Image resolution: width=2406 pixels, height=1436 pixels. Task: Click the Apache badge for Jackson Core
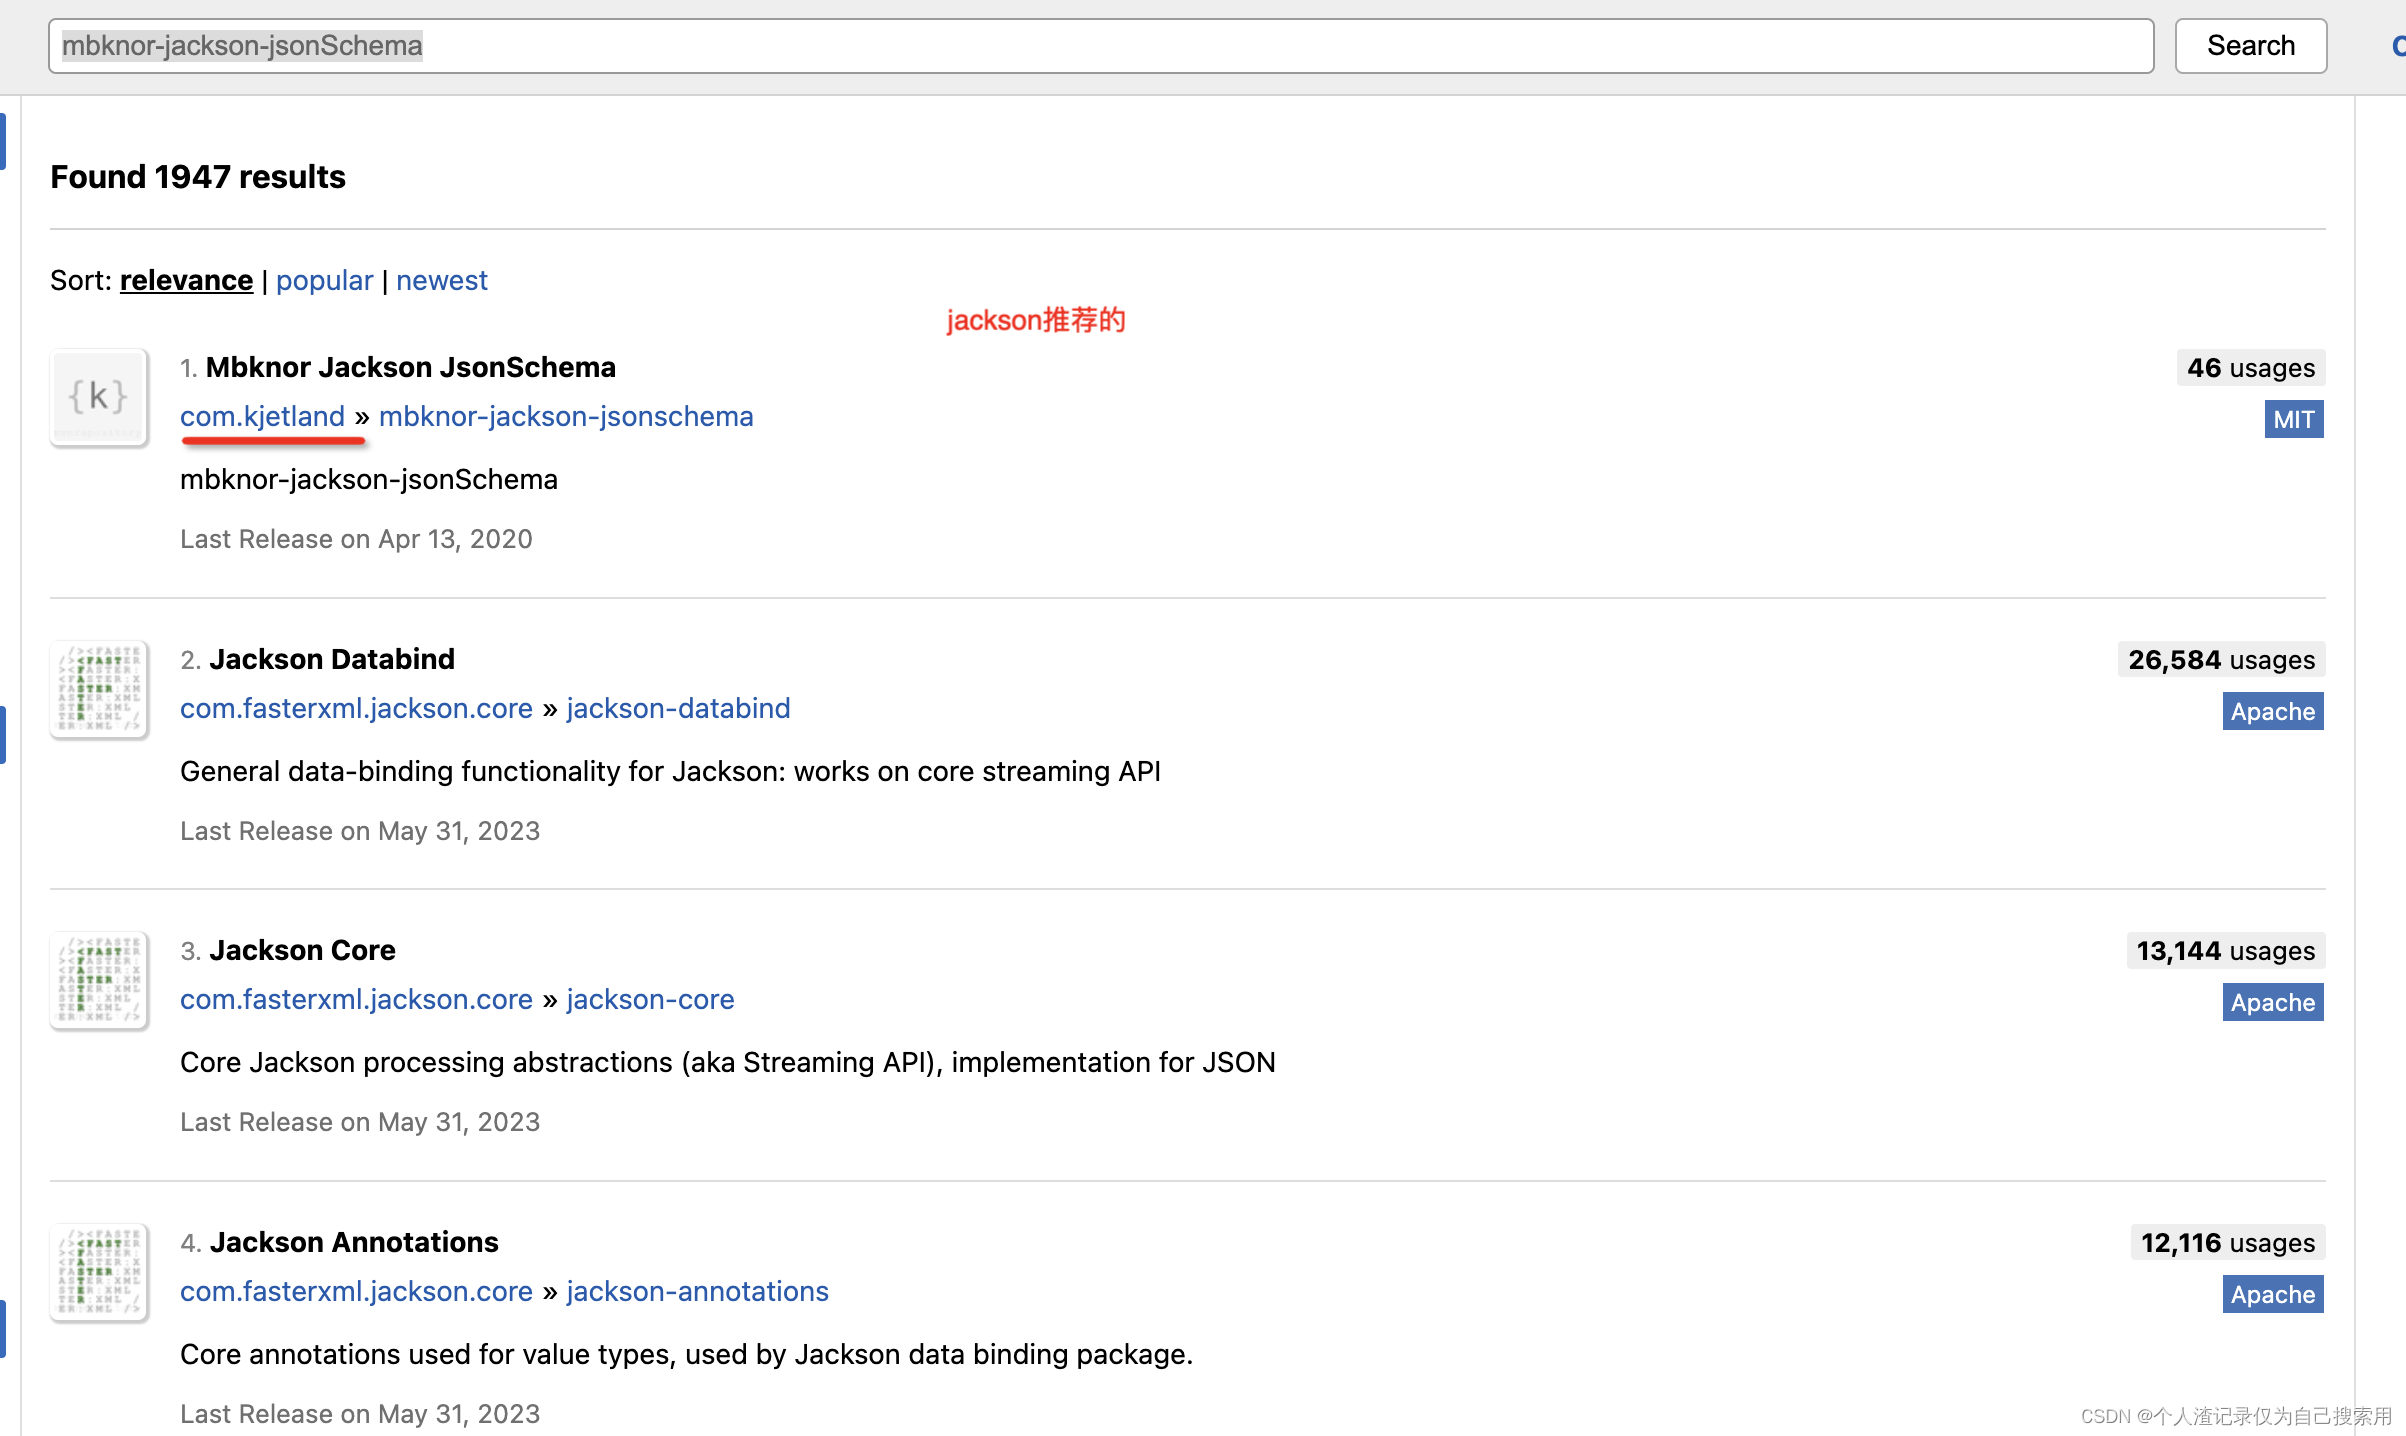(x=2272, y=1002)
